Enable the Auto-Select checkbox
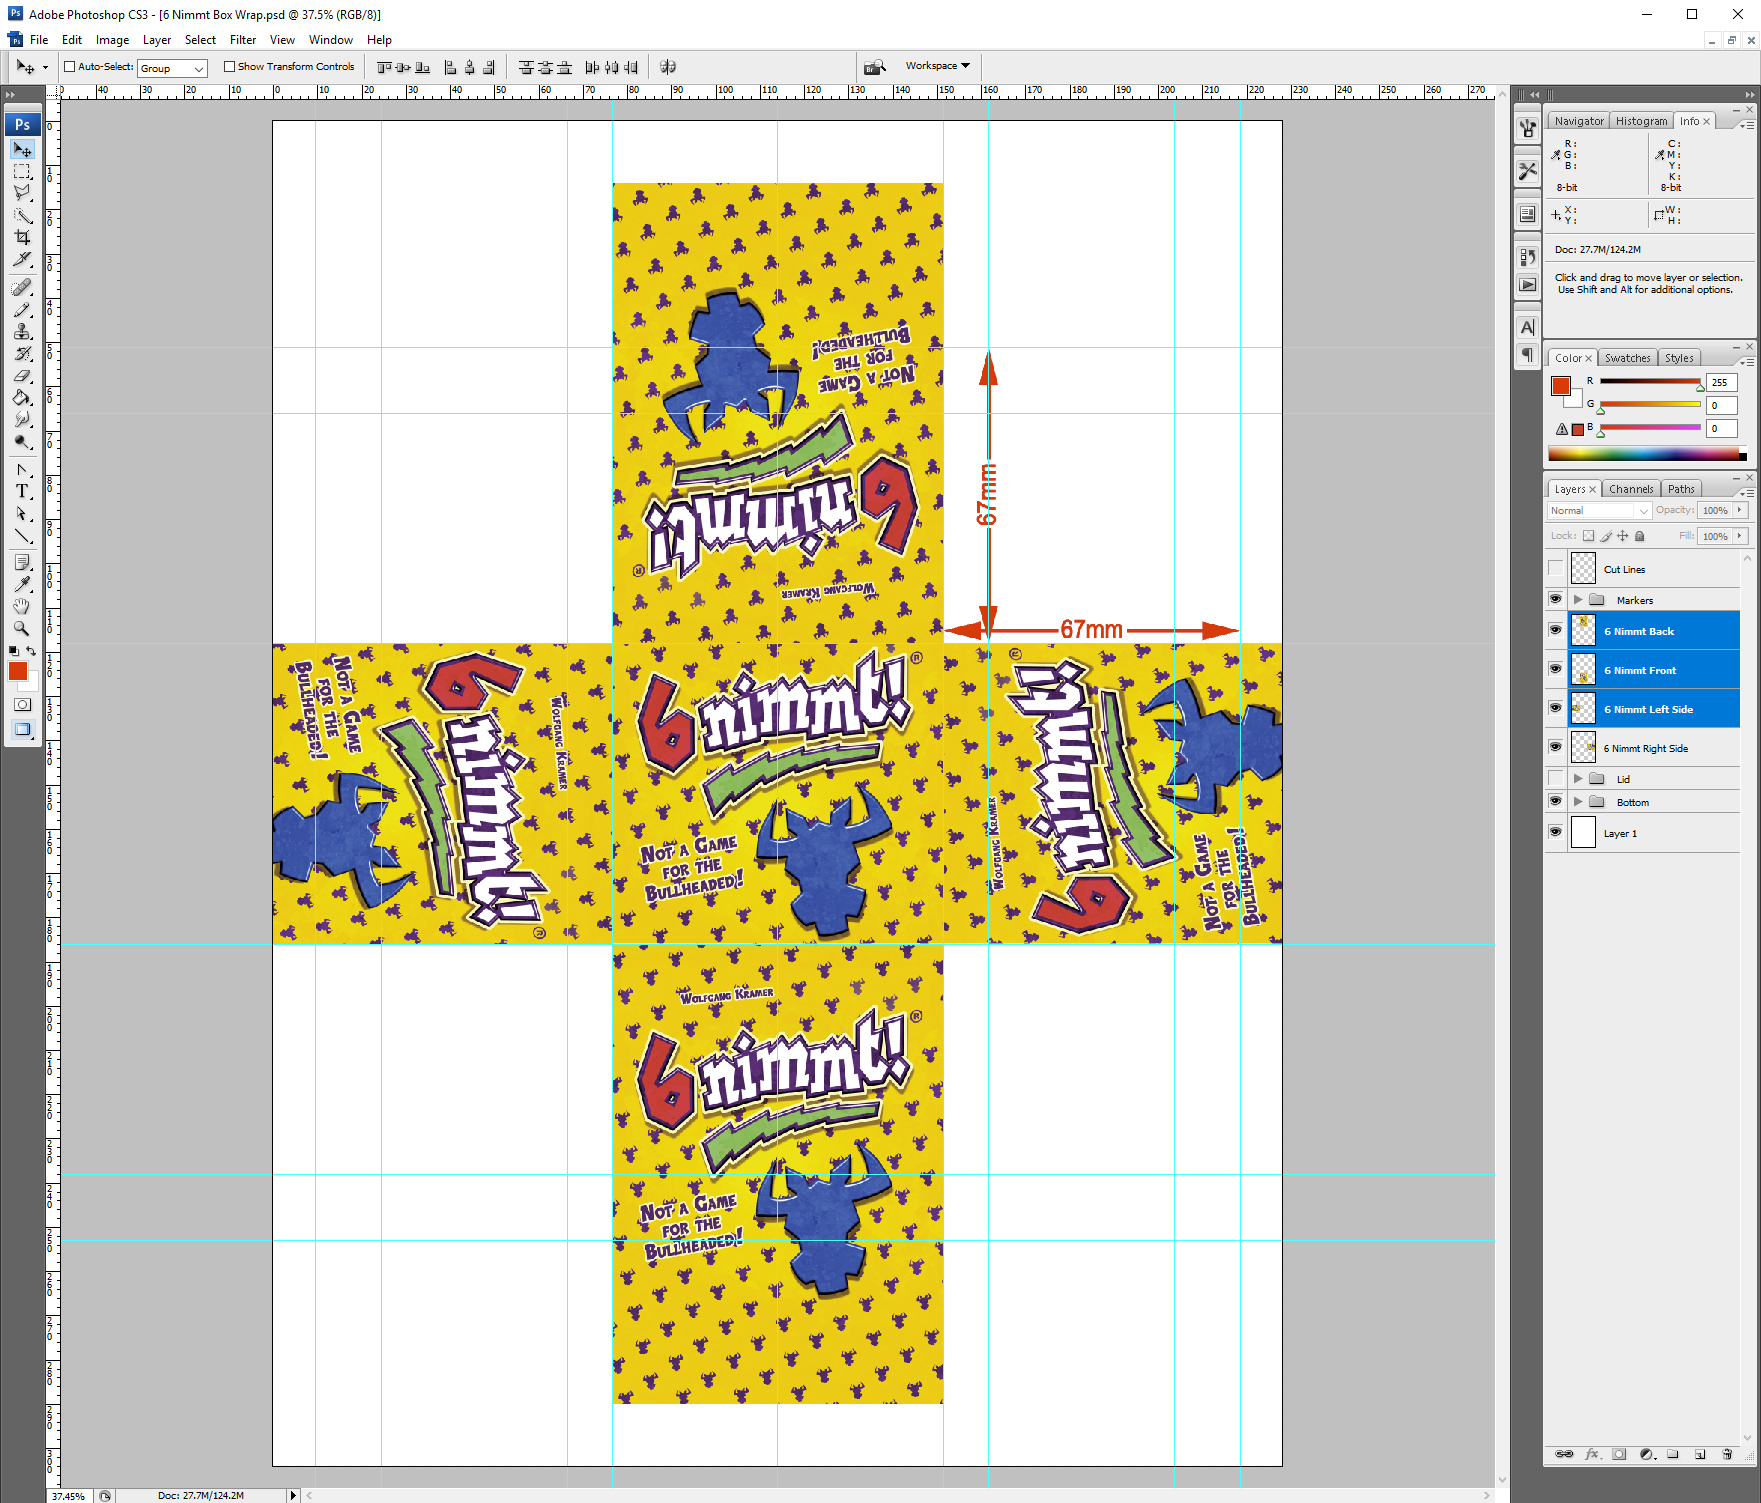1761x1503 pixels. coord(69,66)
